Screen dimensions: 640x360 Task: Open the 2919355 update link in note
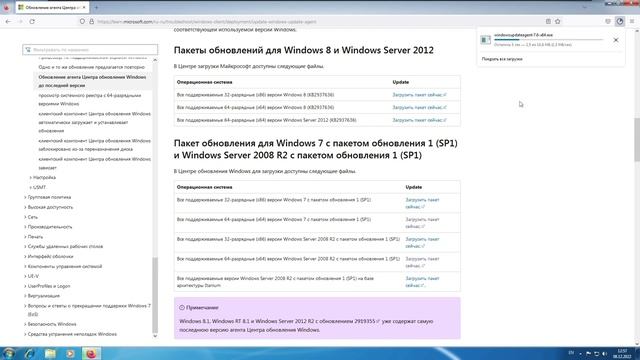[367, 321]
